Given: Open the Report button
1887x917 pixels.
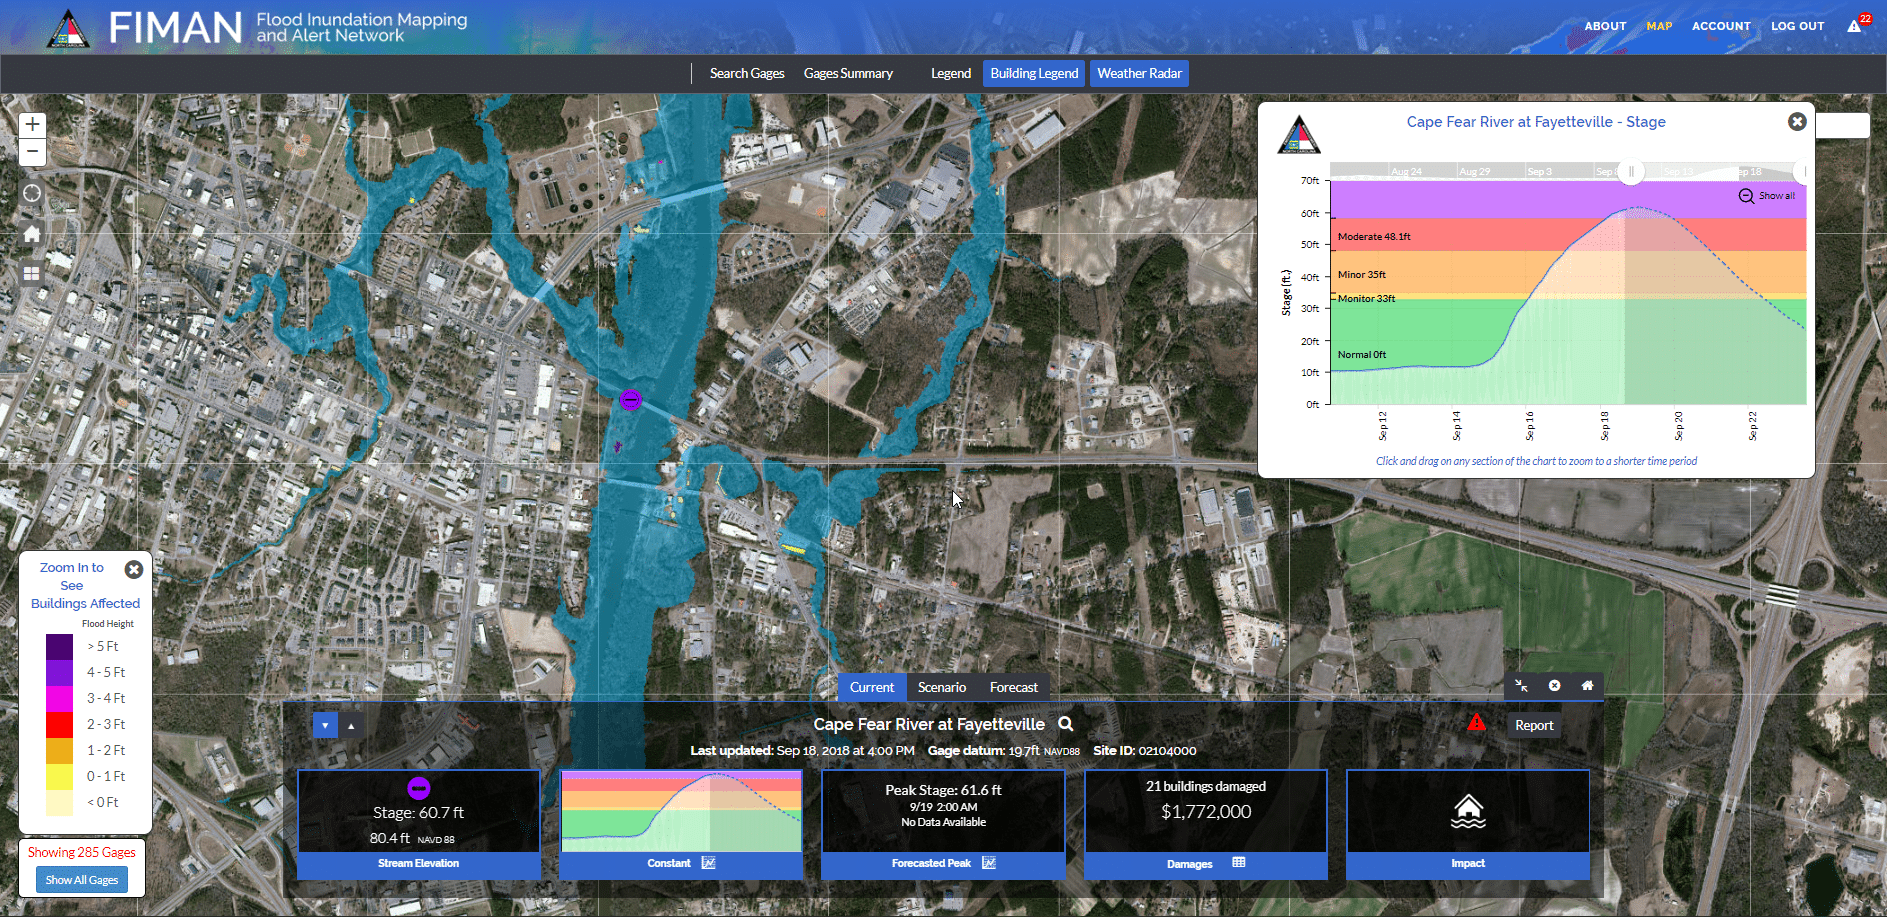Looking at the screenshot, I should coord(1533,725).
